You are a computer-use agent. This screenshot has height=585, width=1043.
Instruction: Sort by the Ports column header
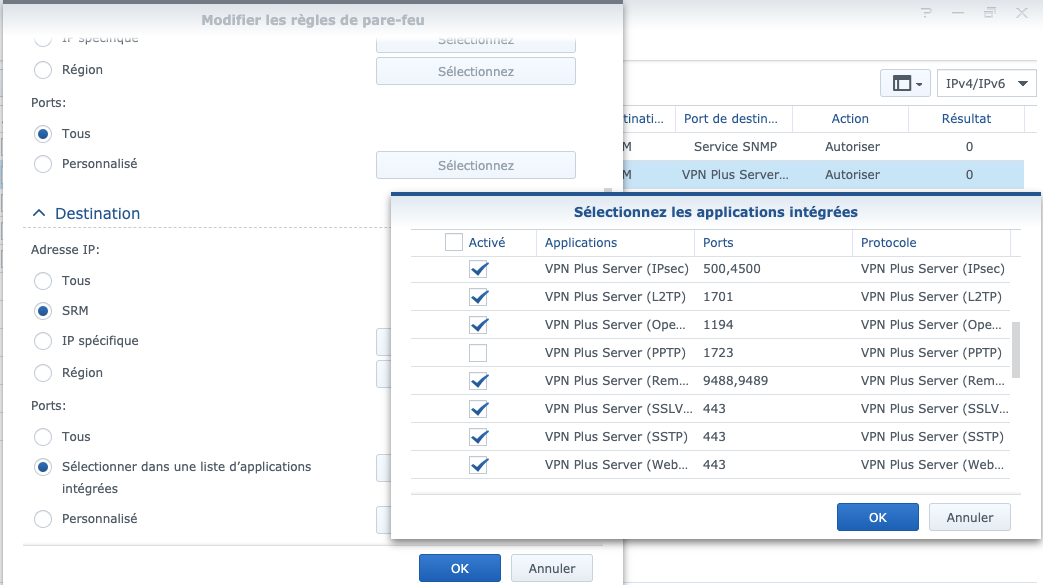tap(772, 242)
